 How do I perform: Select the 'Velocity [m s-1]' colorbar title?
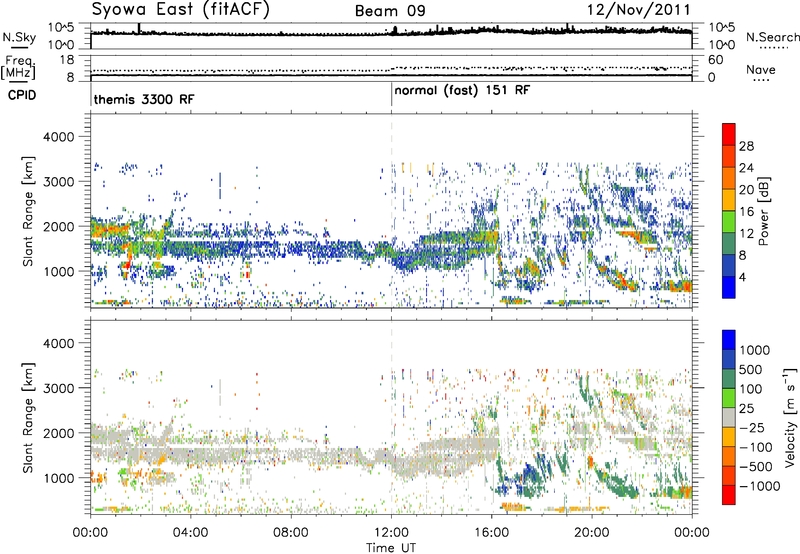pyautogui.click(x=790, y=417)
